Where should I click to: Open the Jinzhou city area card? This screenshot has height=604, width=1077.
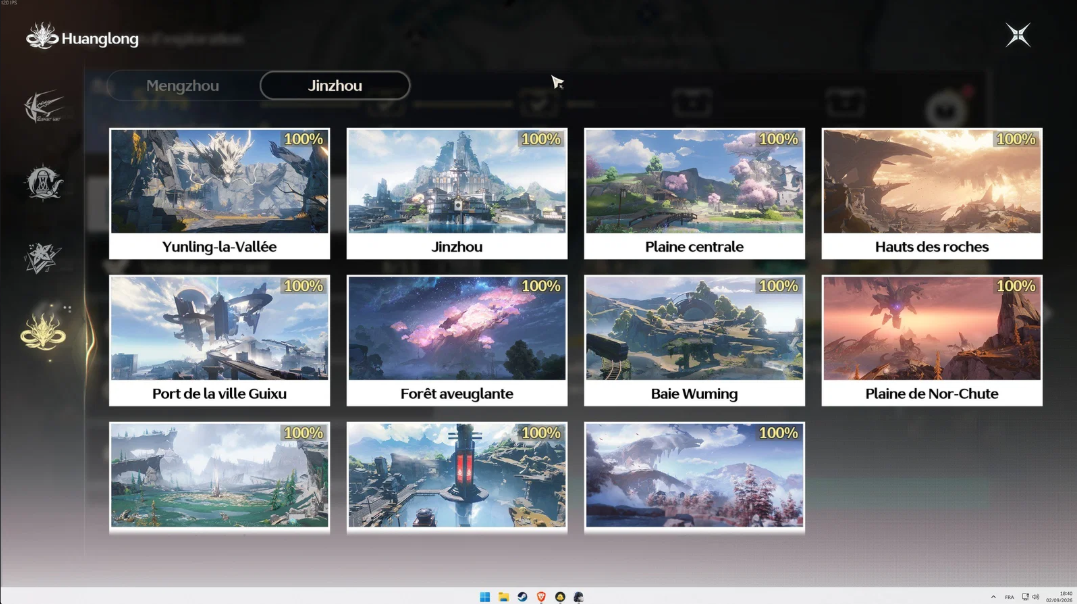(x=457, y=194)
